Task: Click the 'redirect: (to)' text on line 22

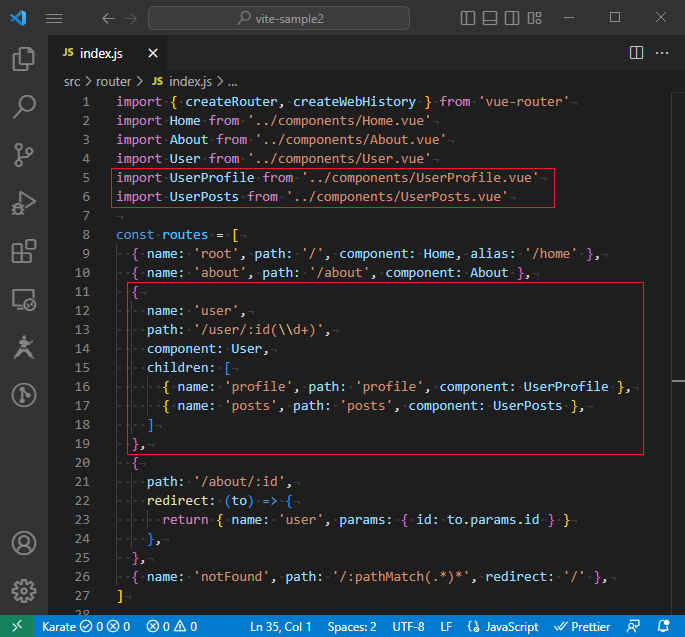Action: (200, 501)
